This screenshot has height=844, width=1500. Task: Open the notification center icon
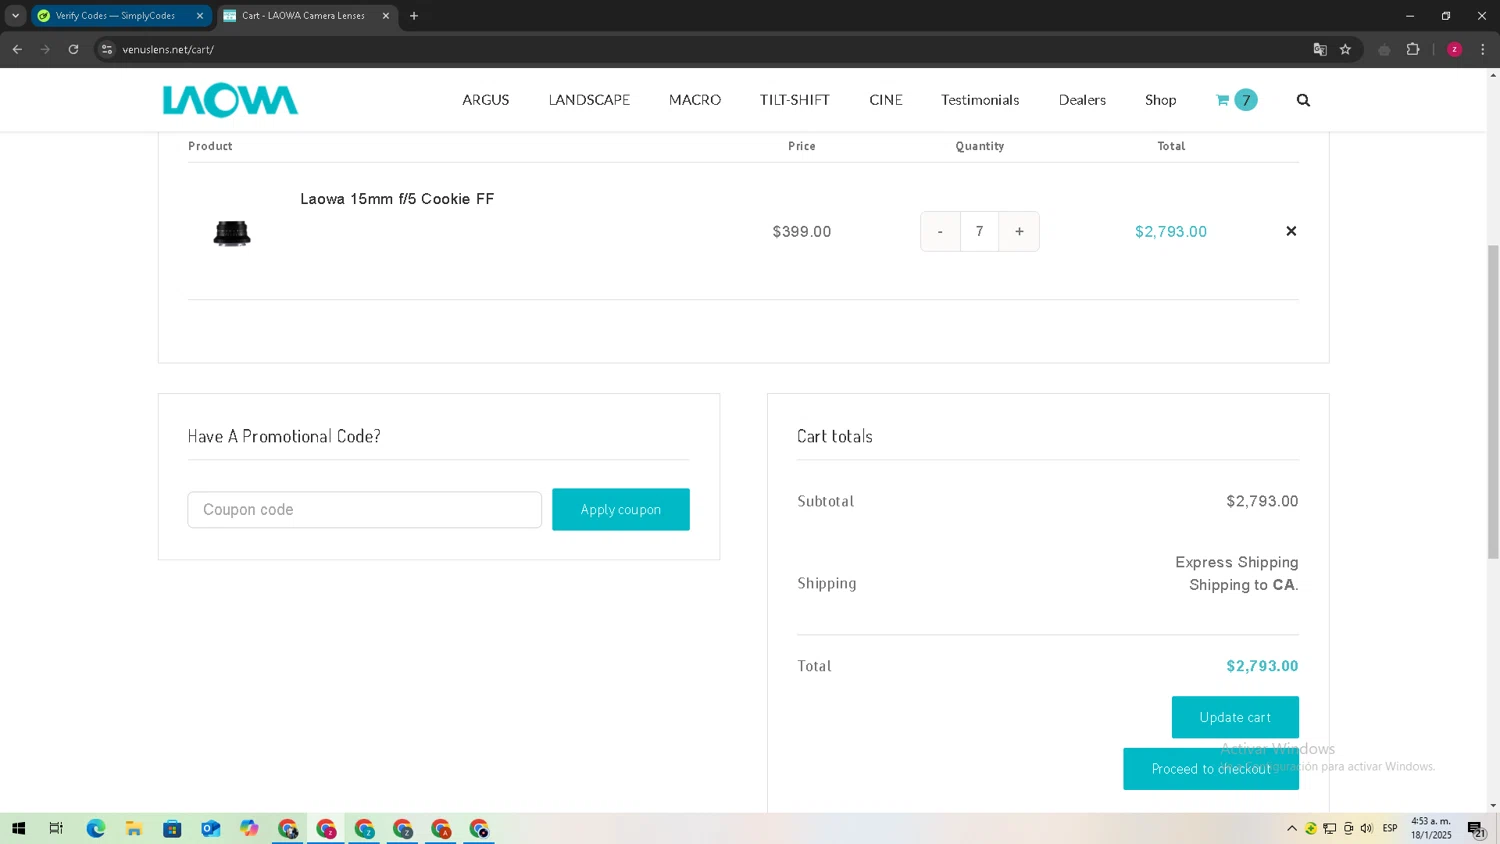click(x=1477, y=829)
